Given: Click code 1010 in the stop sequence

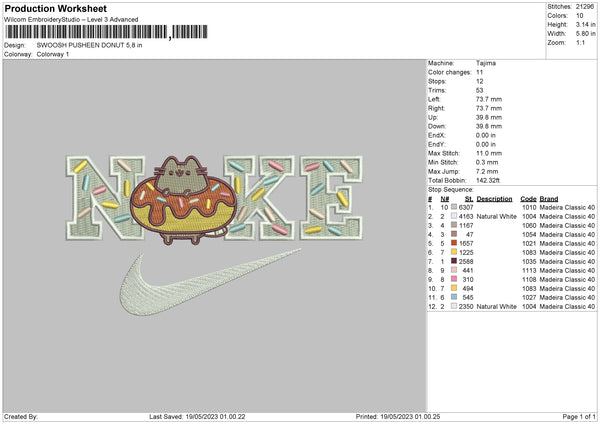Looking at the screenshot, I should 529,207.
